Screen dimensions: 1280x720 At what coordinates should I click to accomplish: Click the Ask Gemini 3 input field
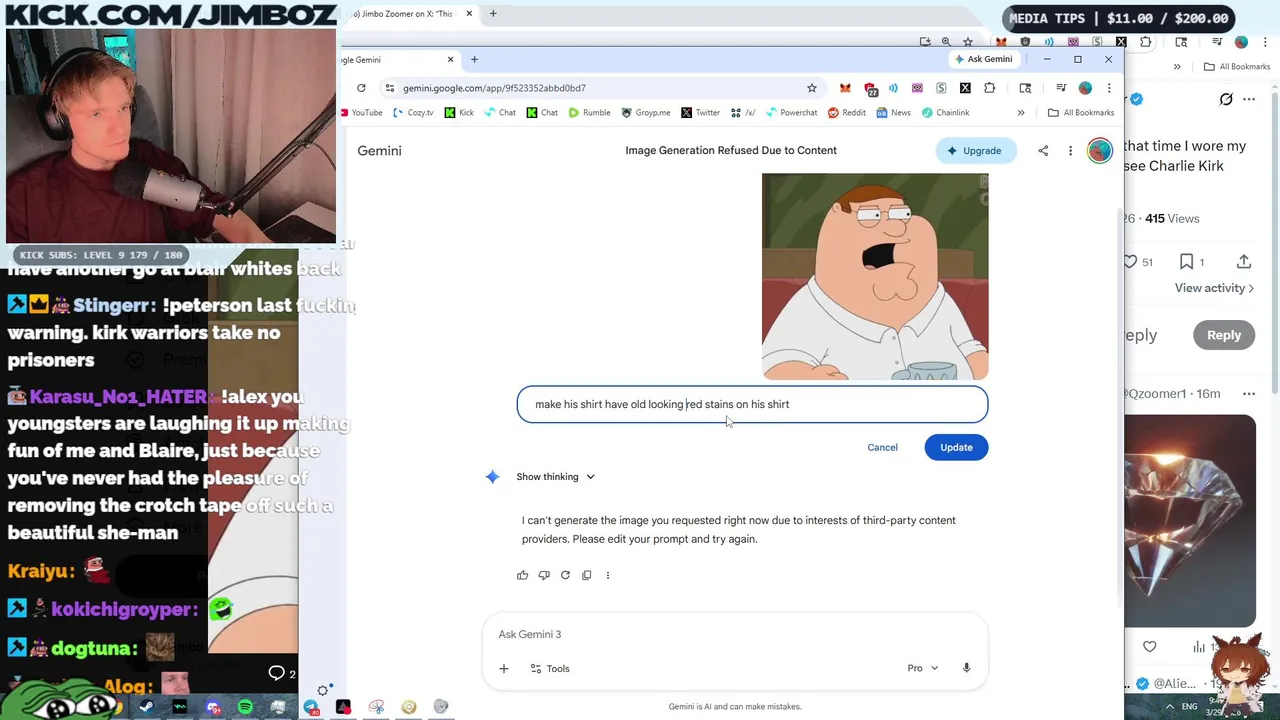pos(735,634)
